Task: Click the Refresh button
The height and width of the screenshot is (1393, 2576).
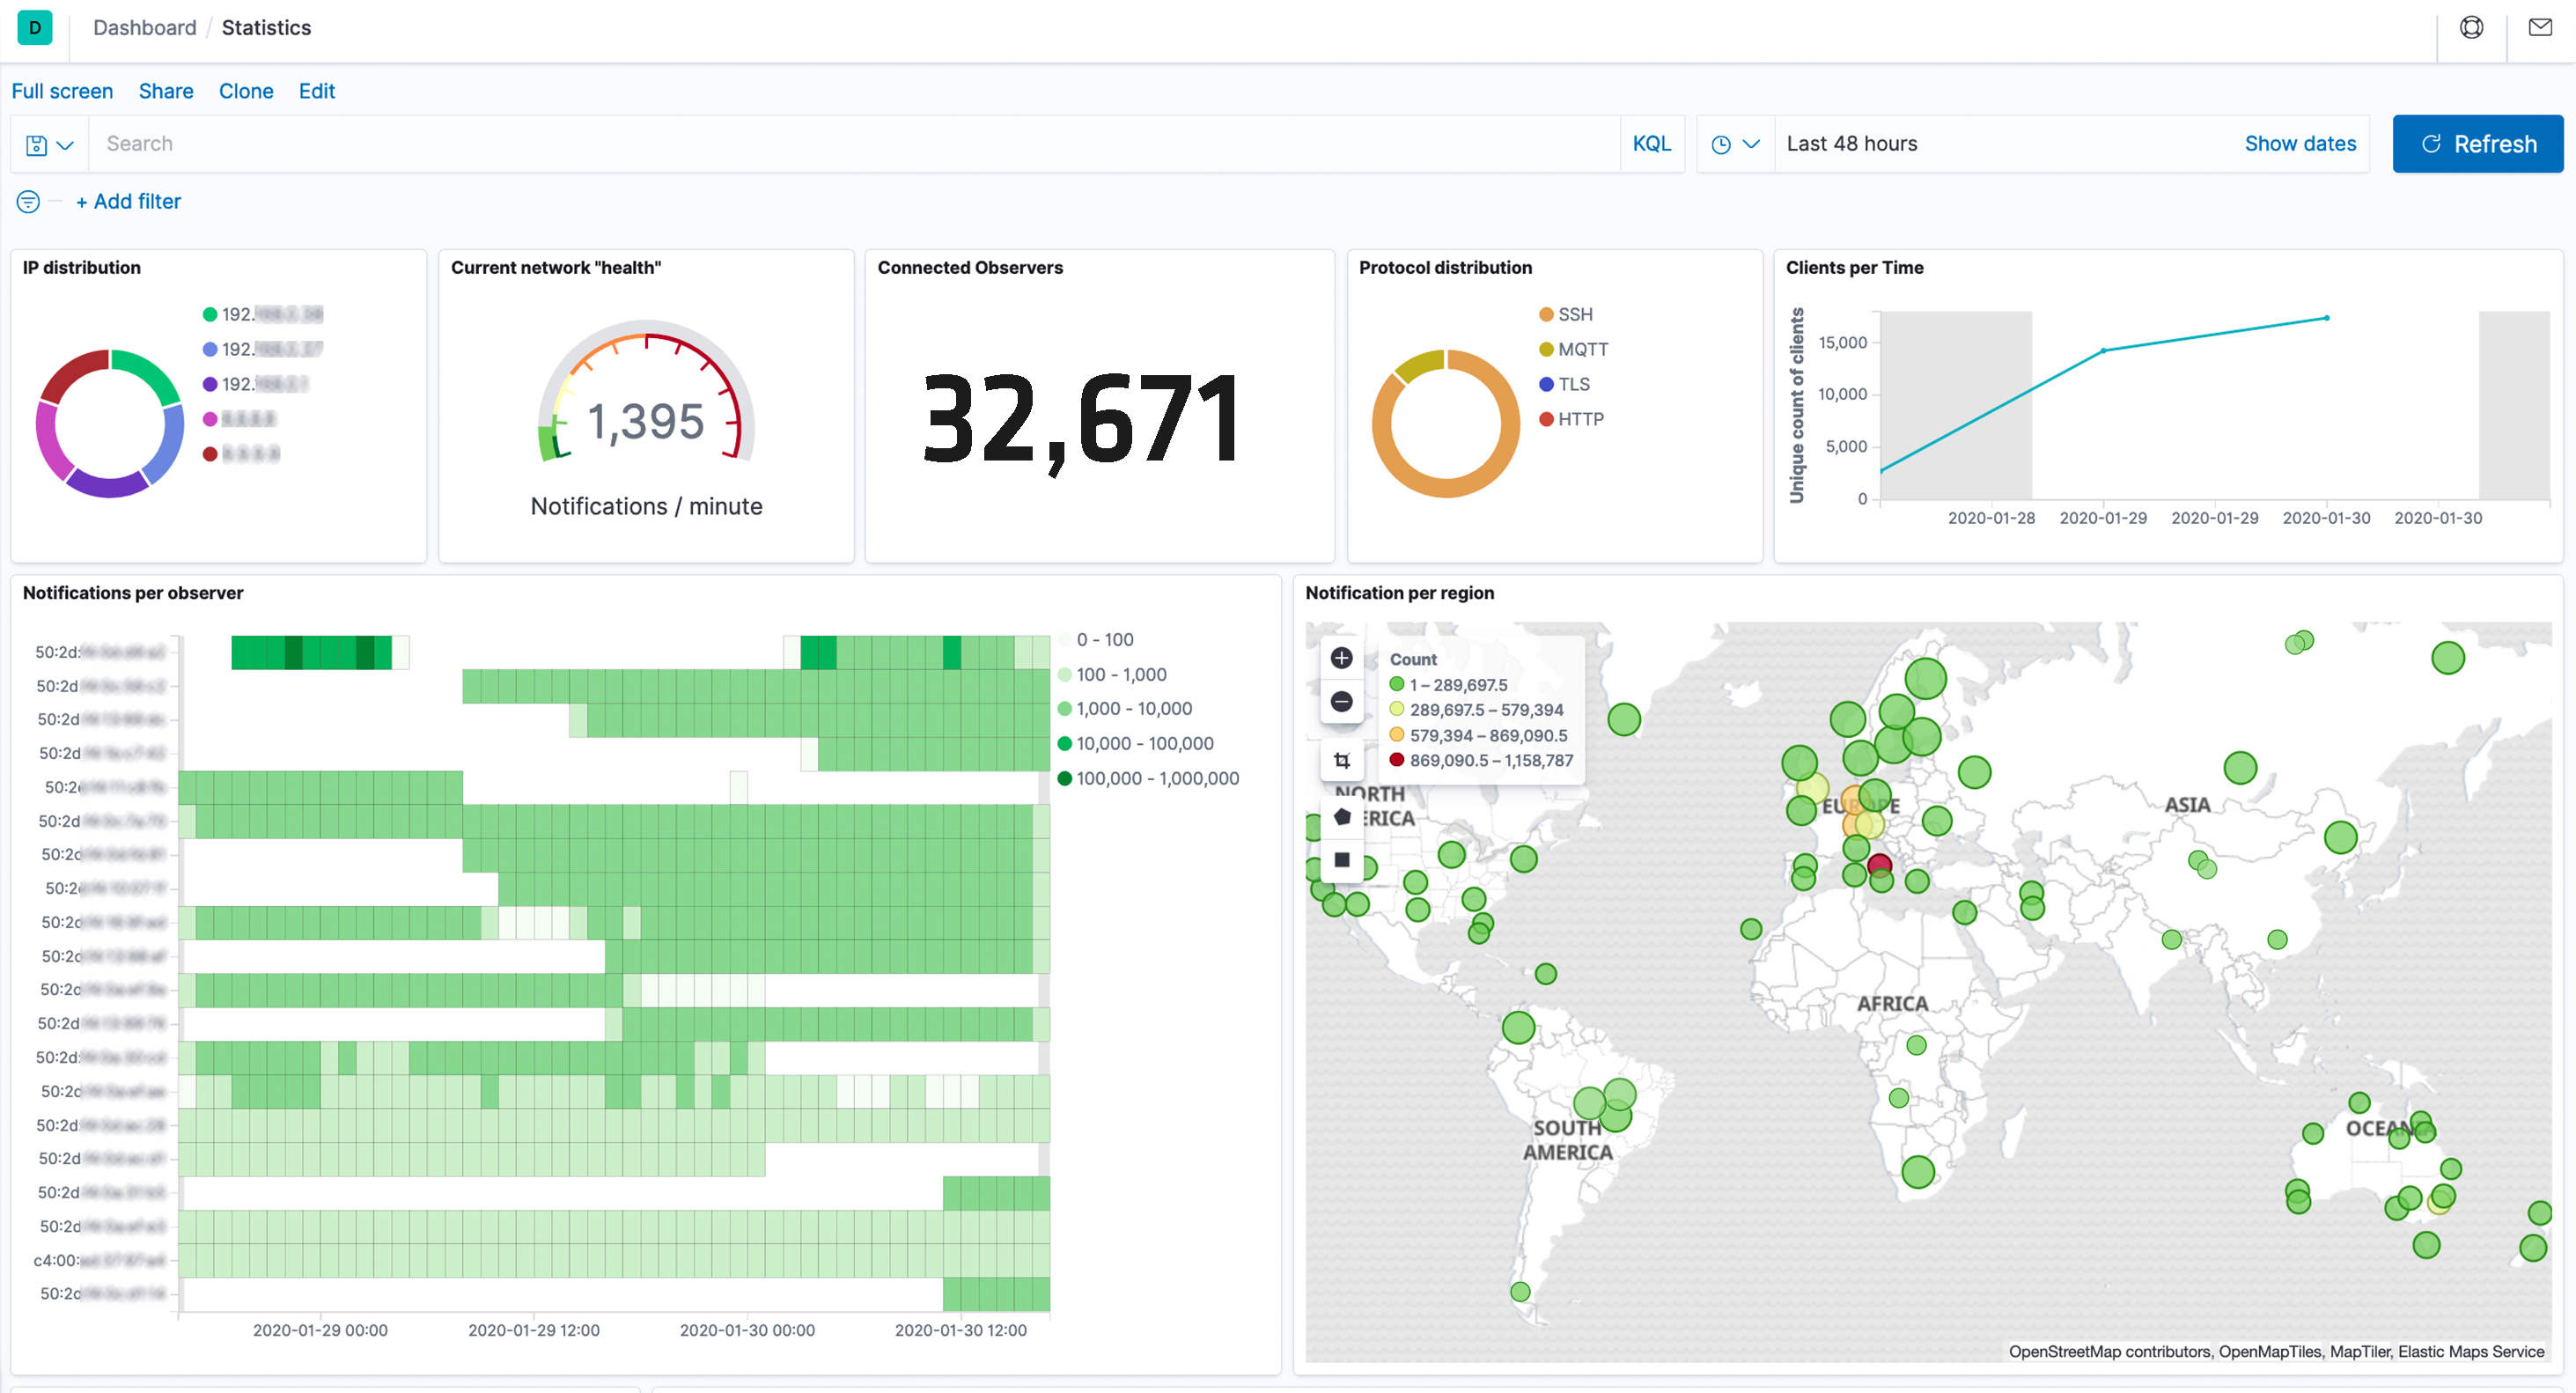Action: (2477, 144)
